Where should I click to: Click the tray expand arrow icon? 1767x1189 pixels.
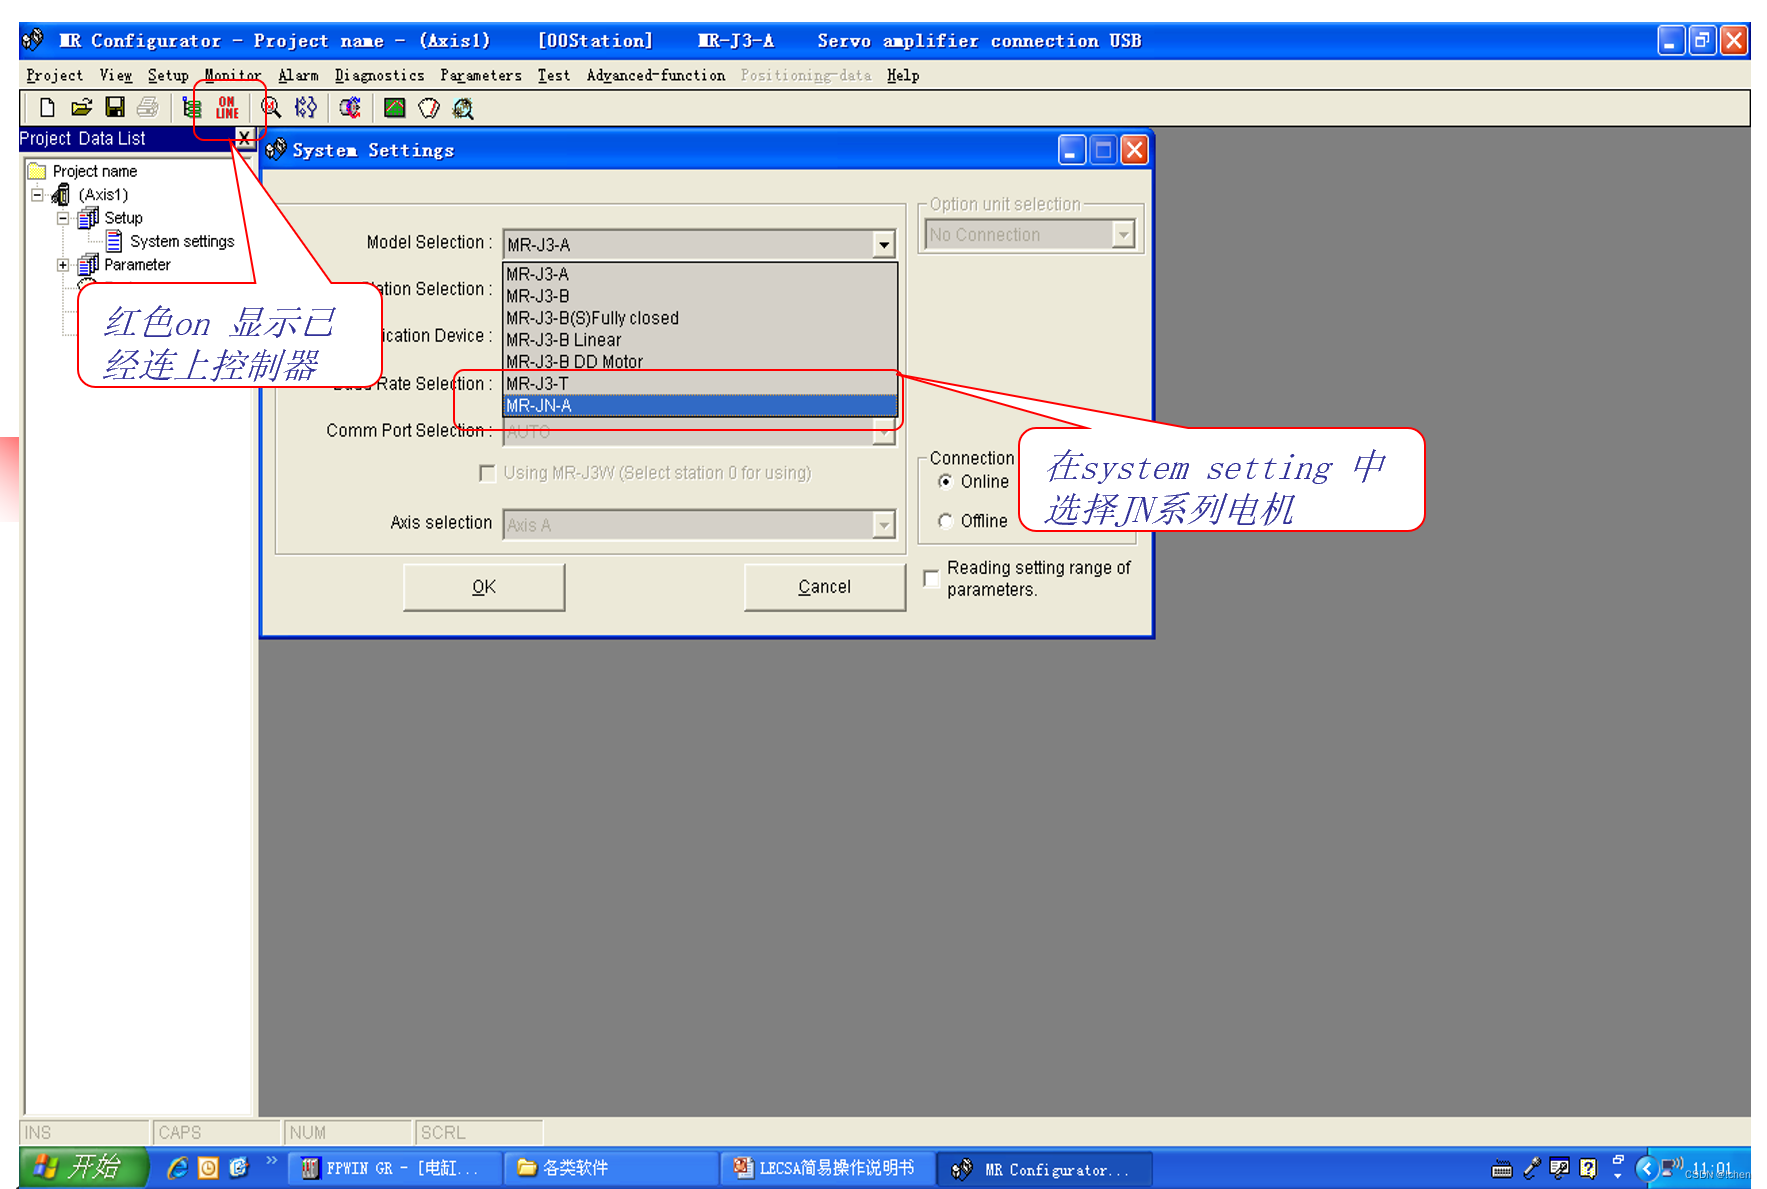coord(1645,1167)
